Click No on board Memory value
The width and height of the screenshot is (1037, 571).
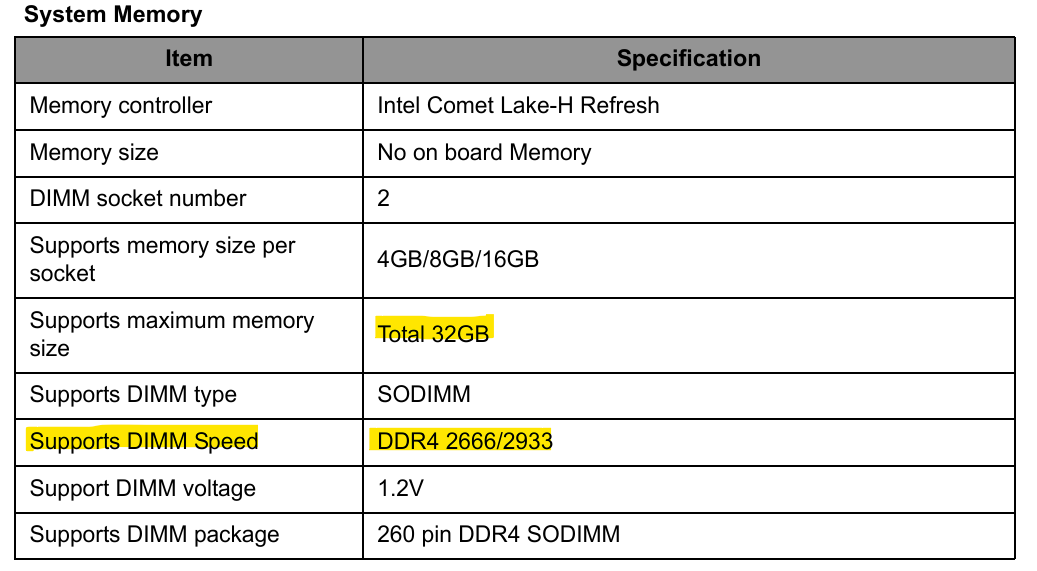pyautogui.click(x=484, y=153)
